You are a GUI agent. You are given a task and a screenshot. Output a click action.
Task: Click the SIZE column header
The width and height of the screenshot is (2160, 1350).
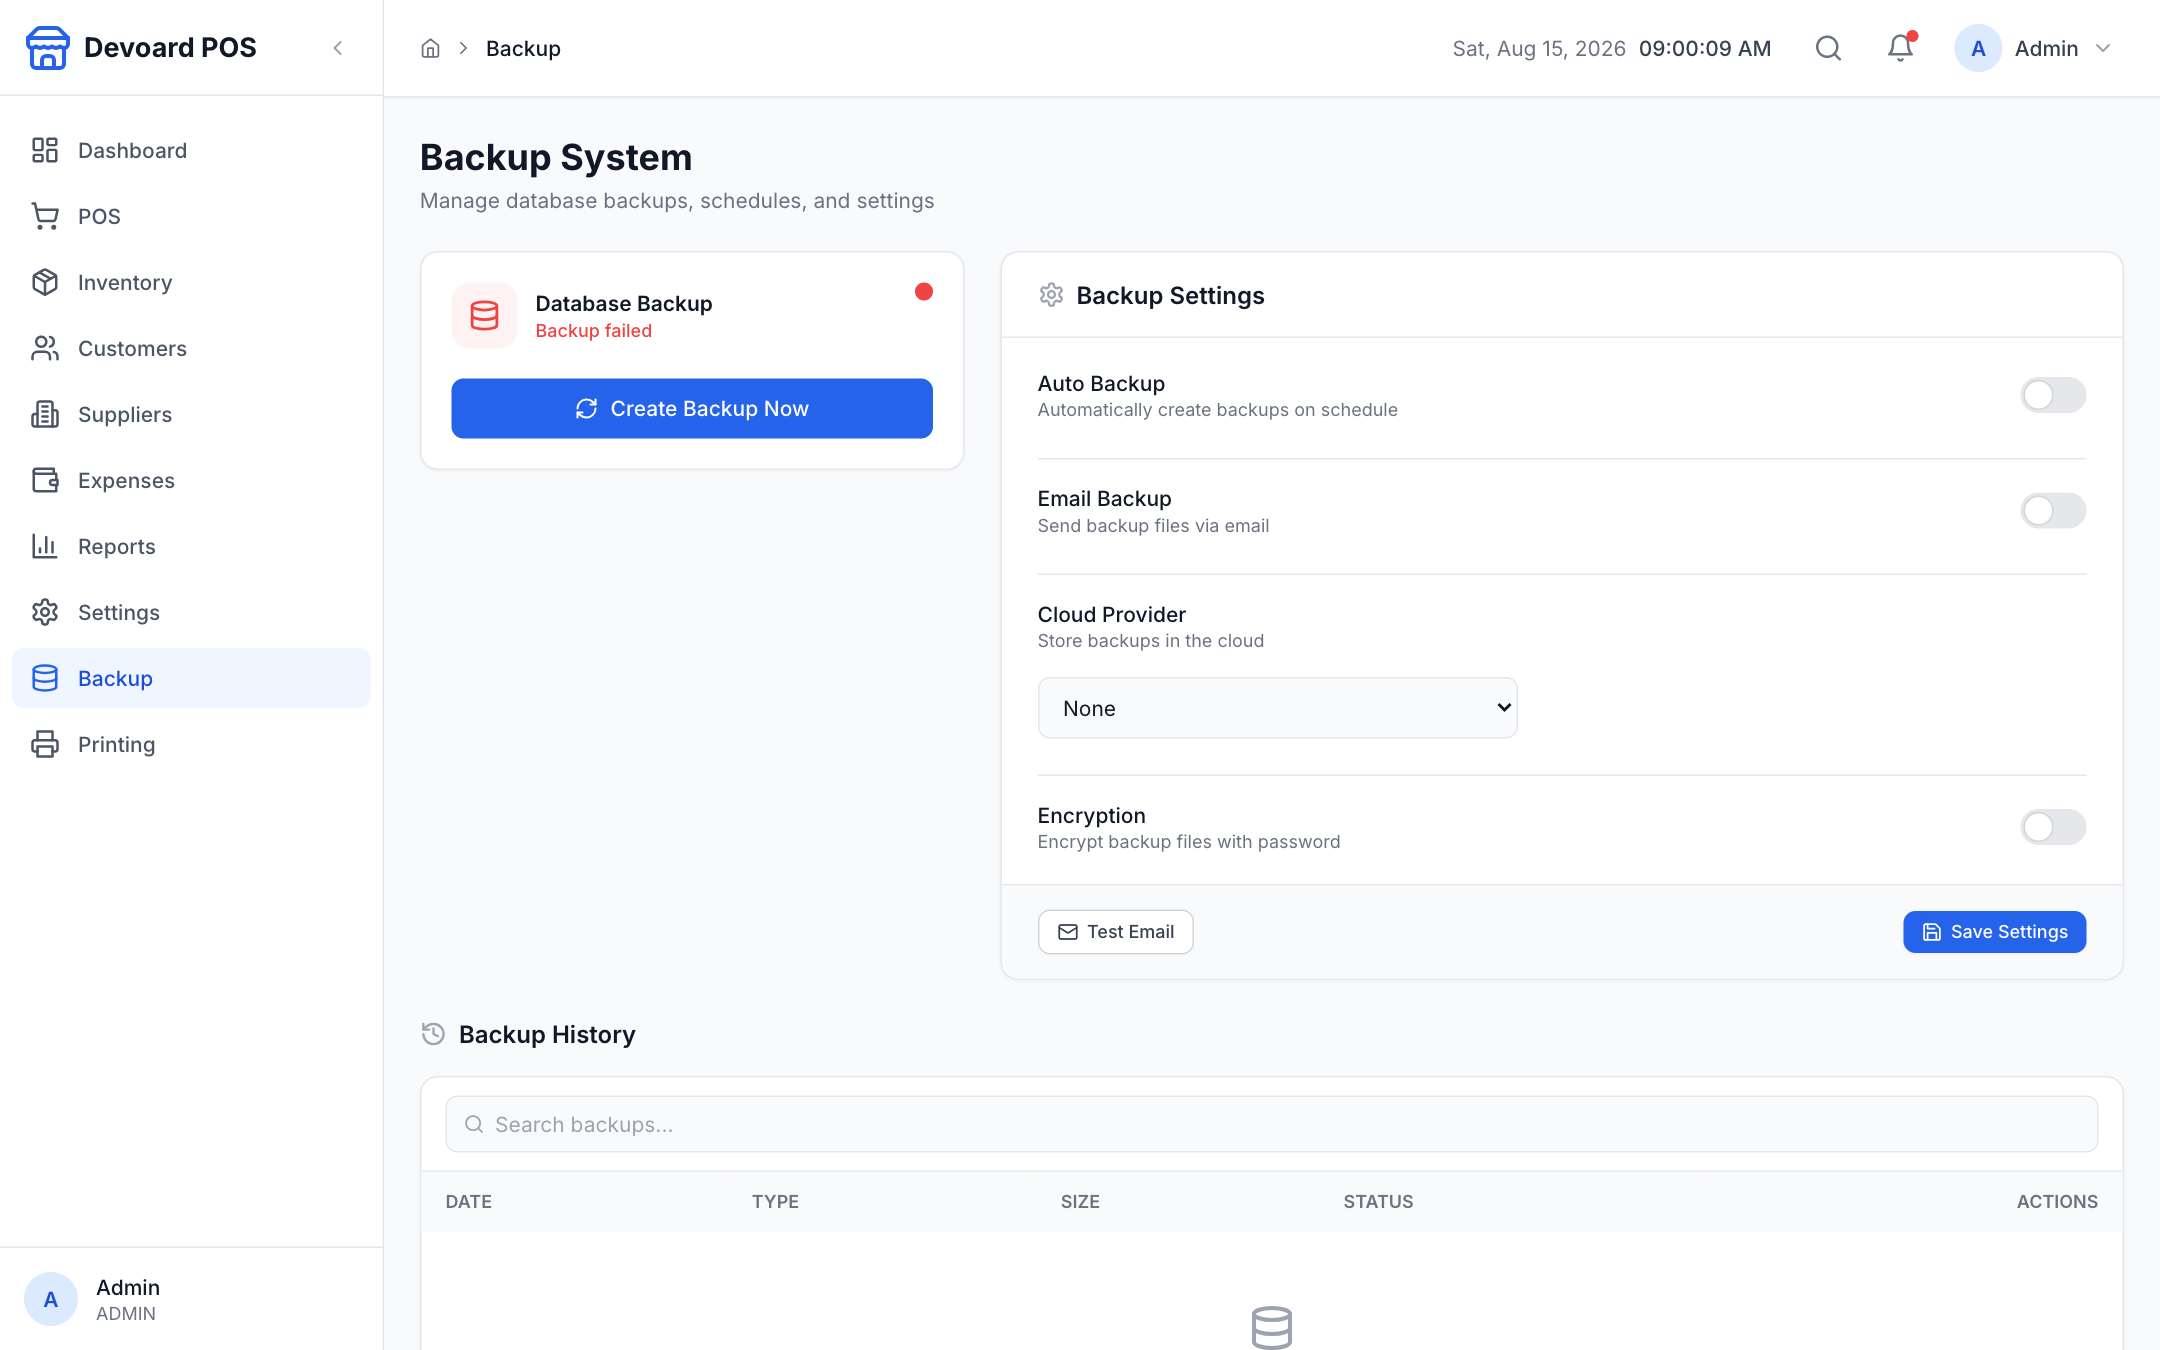pos(1080,1202)
